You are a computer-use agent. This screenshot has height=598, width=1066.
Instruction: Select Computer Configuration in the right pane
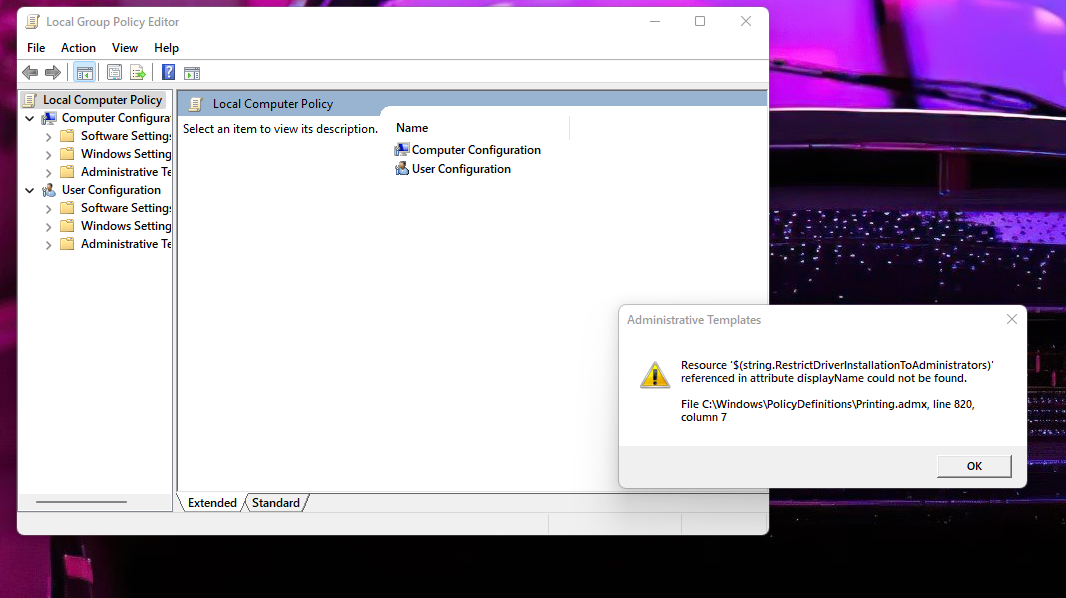point(476,150)
